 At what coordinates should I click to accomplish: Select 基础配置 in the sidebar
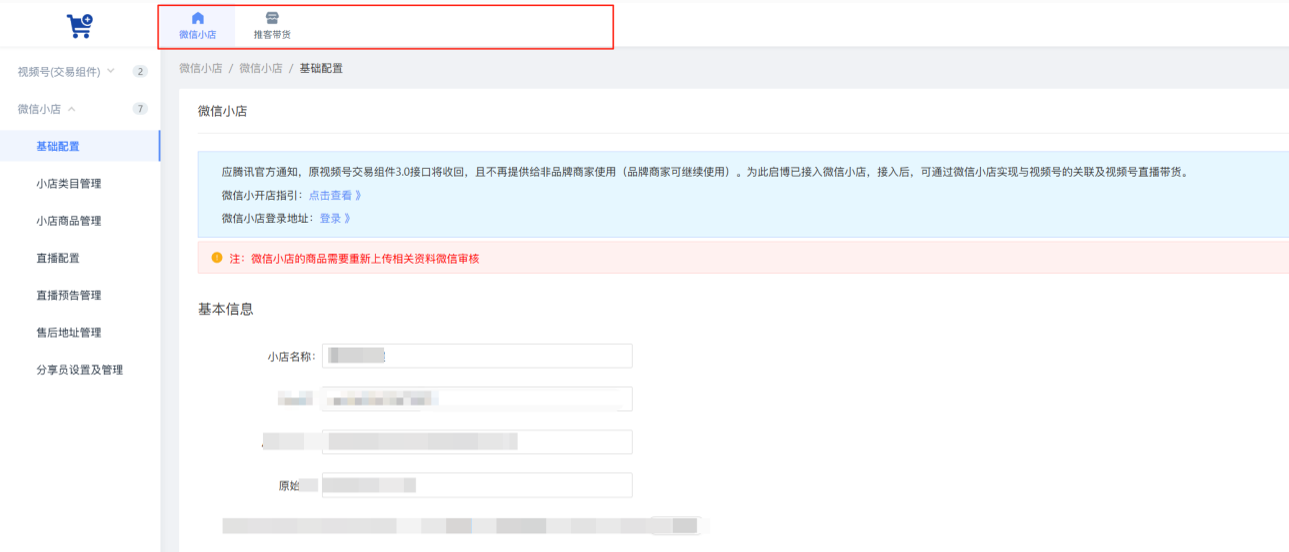tap(80, 146)
